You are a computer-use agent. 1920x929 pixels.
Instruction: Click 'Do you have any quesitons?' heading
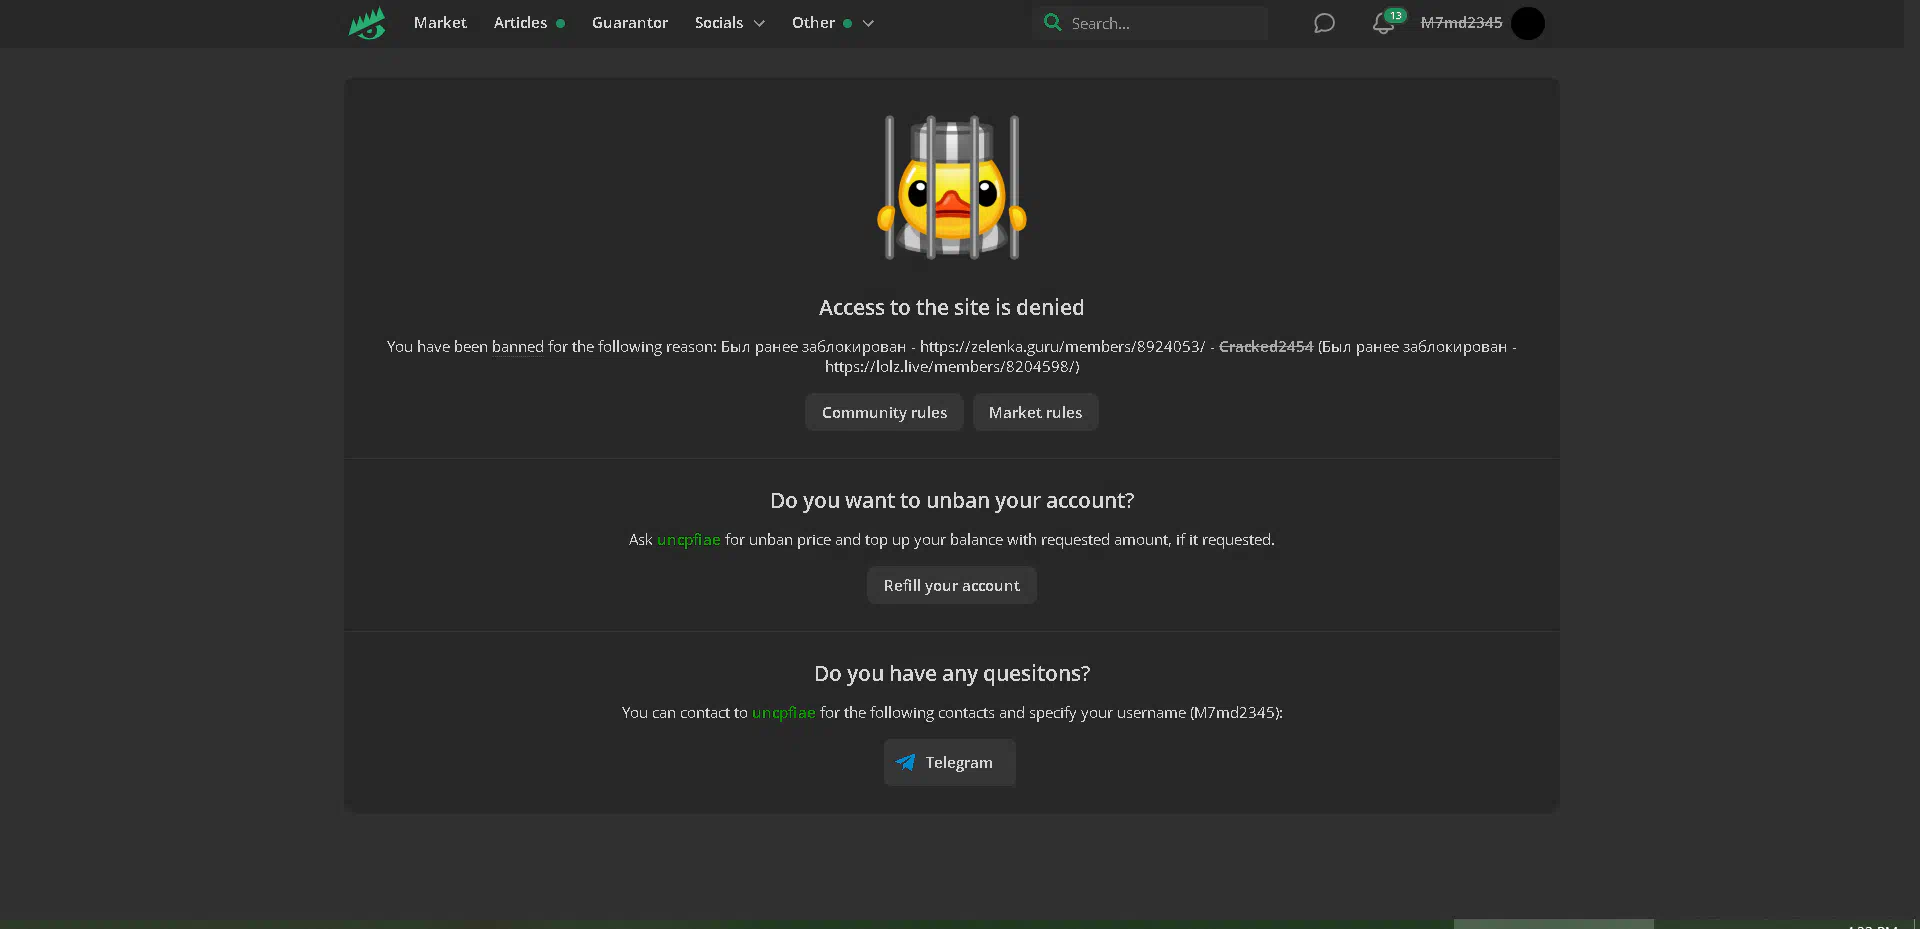coord(952,674)
